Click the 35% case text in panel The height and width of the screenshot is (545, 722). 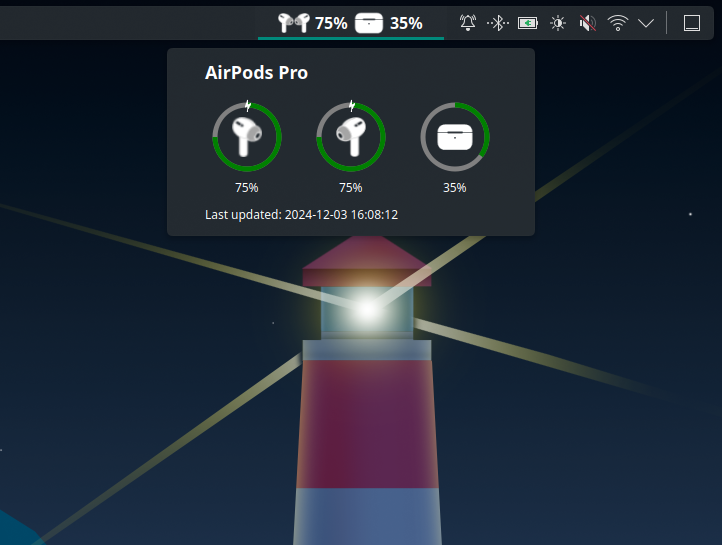pos(406,23)
